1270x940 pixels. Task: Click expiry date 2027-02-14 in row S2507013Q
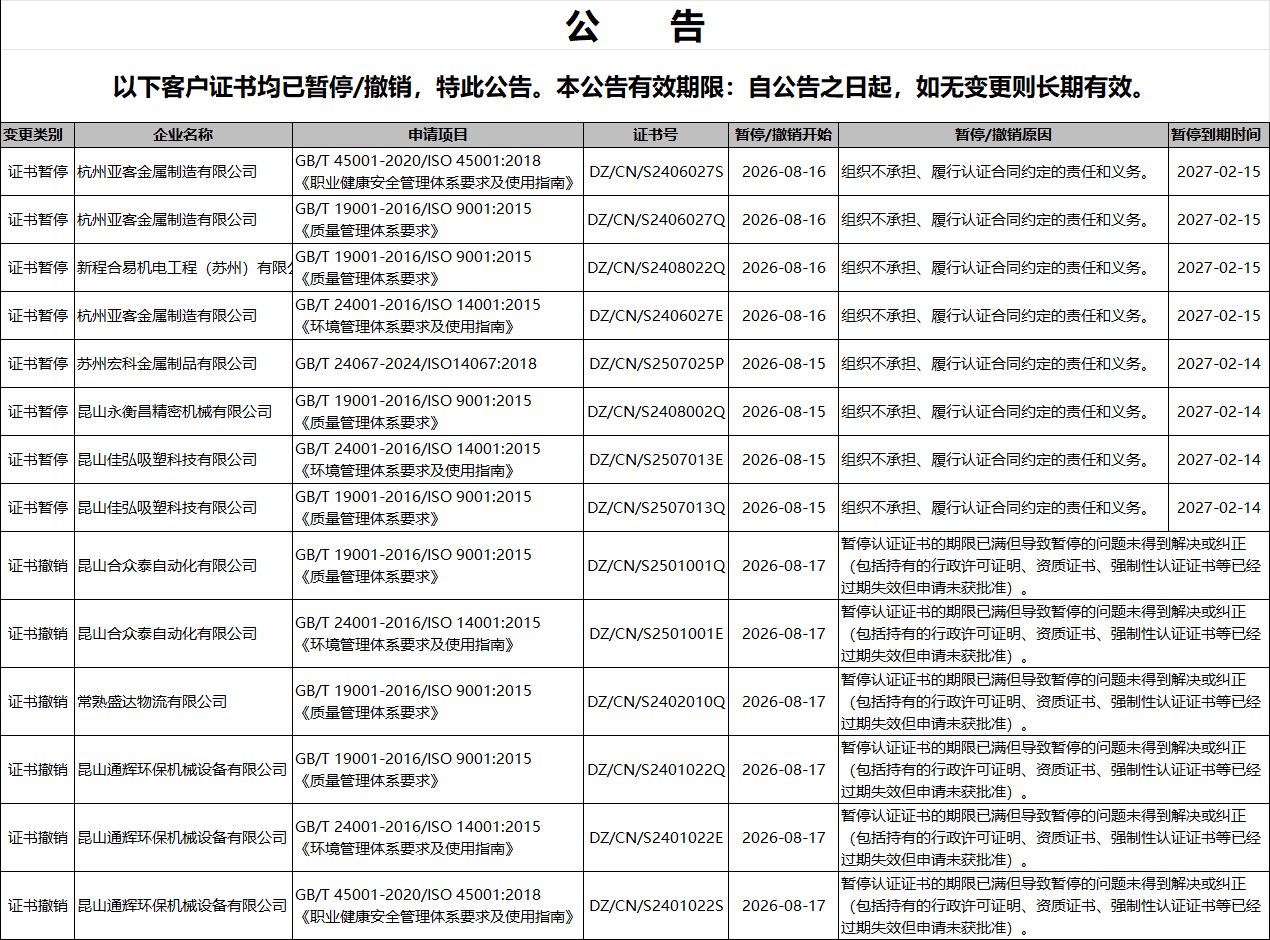1219,507
